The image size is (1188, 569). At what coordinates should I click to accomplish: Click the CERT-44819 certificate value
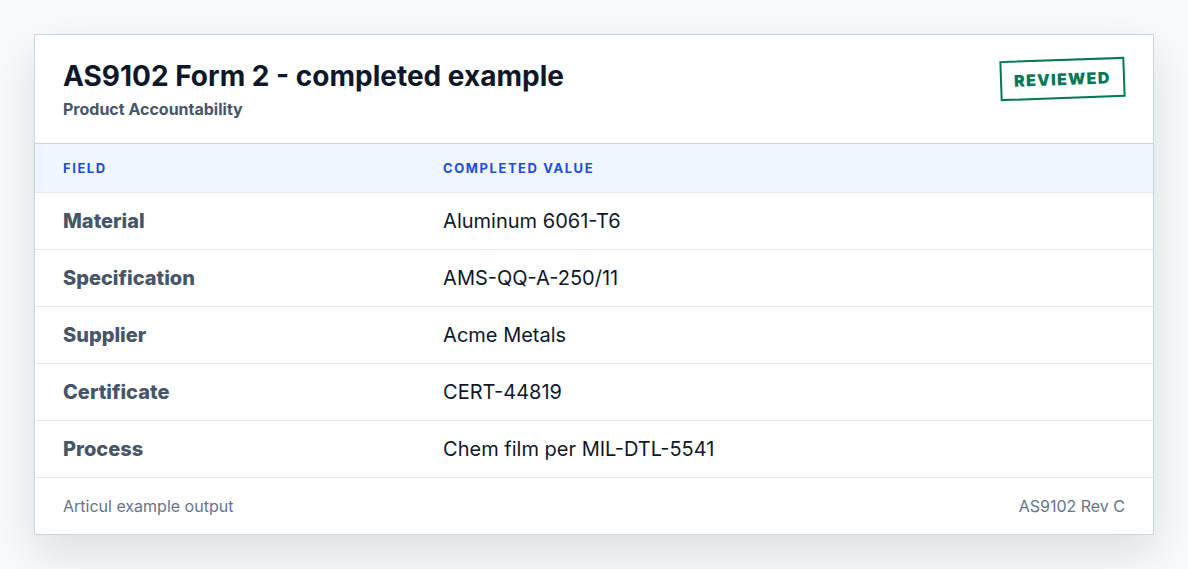click(502, 392)
